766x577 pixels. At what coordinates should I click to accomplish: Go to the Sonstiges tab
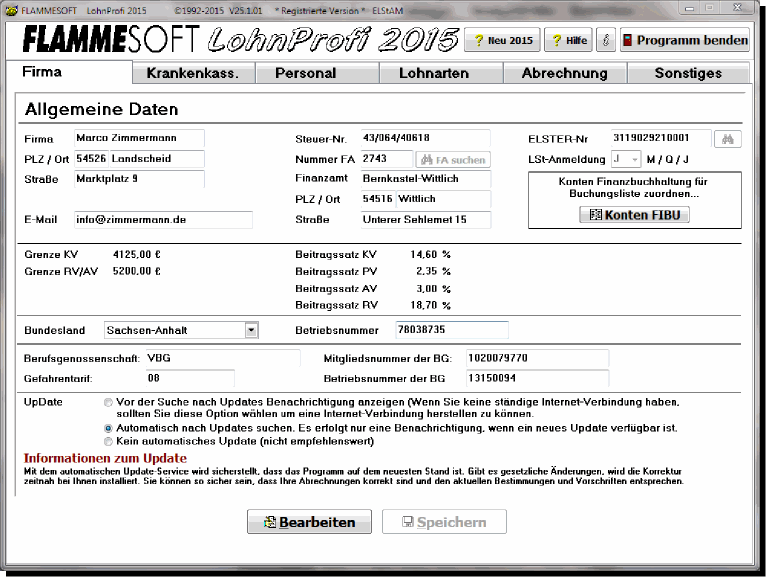(688, 73)
